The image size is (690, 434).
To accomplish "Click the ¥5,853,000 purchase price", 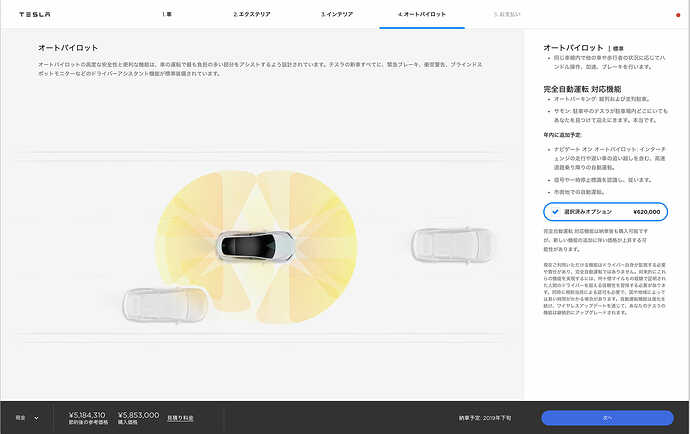I will click(139, 415).
